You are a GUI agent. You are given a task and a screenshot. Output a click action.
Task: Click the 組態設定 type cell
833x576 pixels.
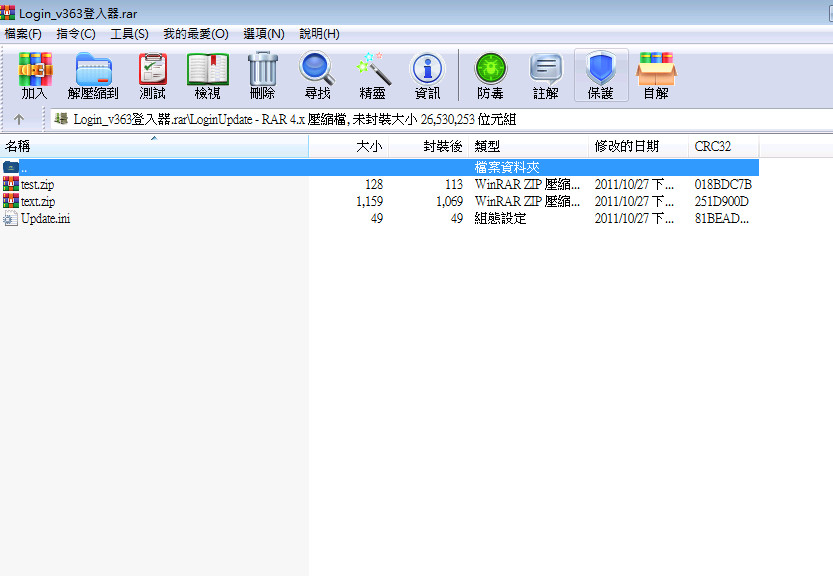(x=500, y=218)
